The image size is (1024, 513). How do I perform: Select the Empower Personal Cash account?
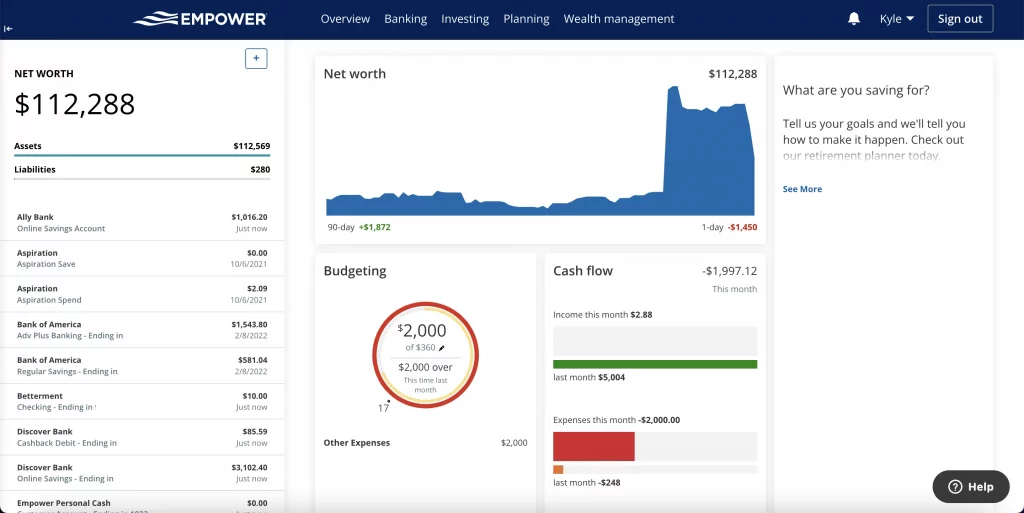[142, 503]
